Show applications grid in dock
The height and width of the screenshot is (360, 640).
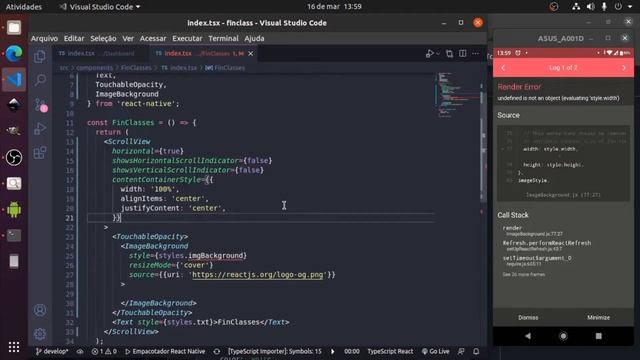(14, 347)
